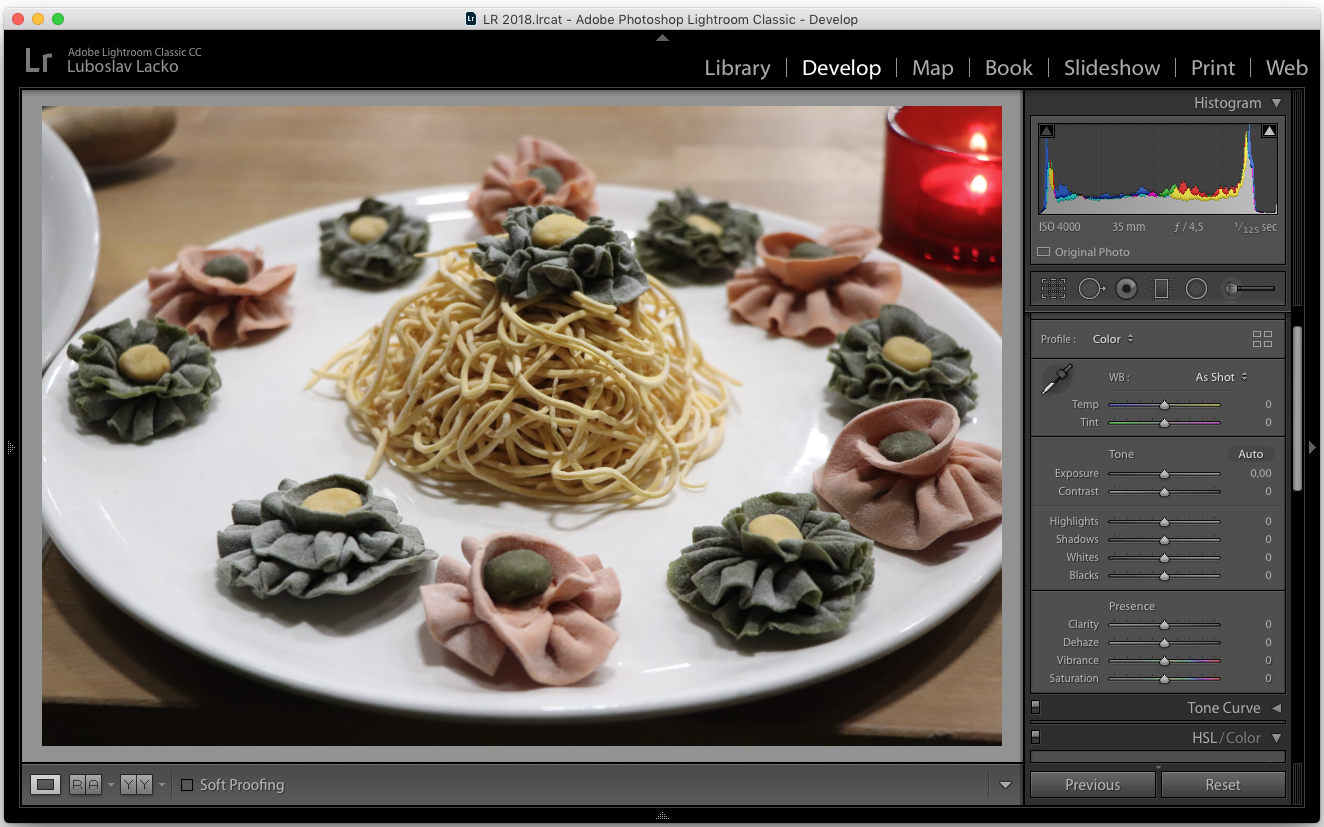Click the Exposure slider handle
Viewport: 1324px width, 827px height.
click(1164, 474)
